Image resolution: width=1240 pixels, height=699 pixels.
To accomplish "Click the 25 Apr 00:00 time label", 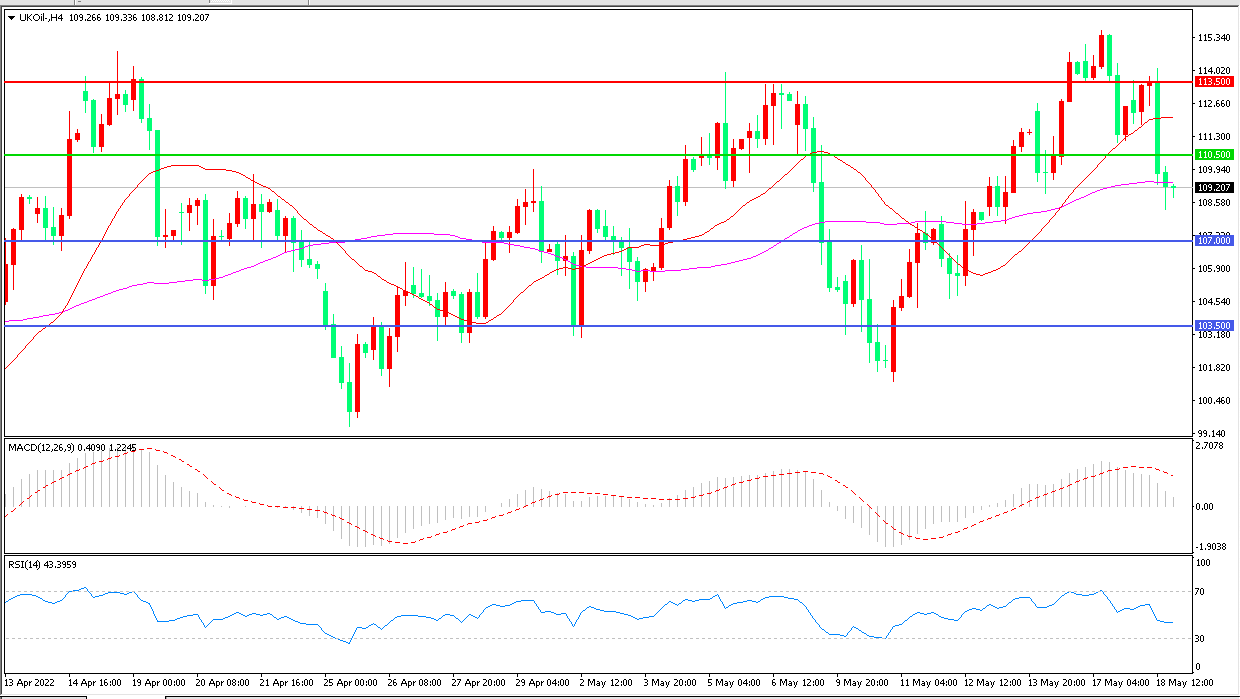I will tap(350, 682).
